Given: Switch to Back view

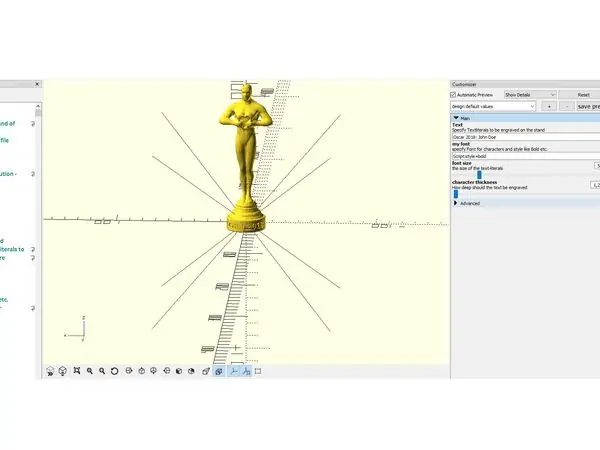Looking at the screenshot, I should tap(191, 371).
